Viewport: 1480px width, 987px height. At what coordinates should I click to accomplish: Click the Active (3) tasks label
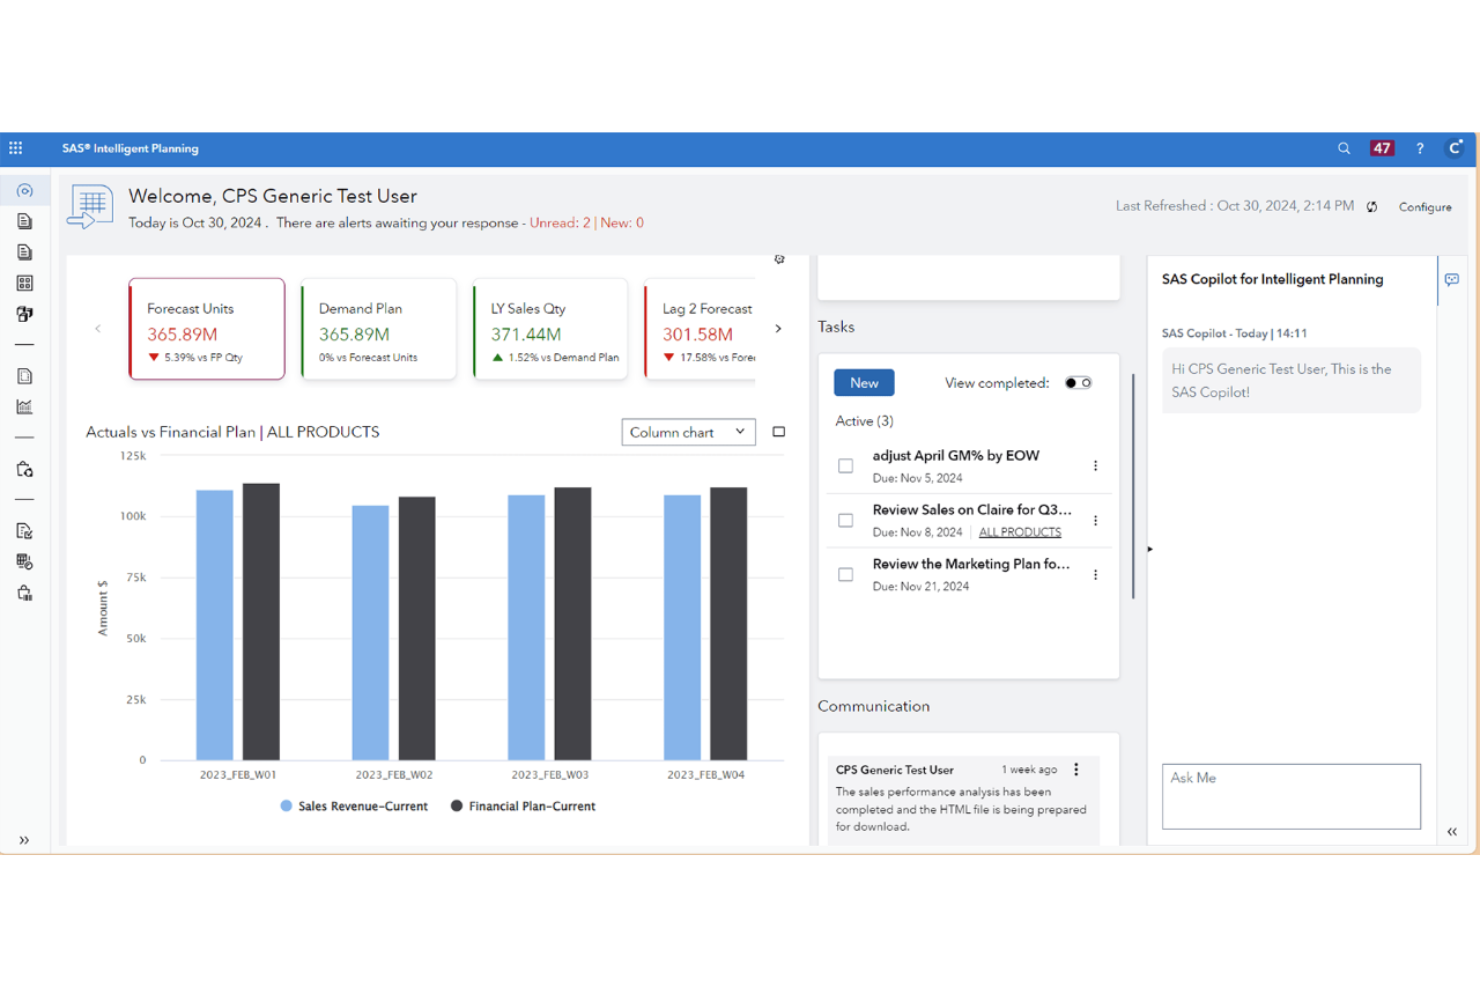pyautogui.click(x=864, y=421)
